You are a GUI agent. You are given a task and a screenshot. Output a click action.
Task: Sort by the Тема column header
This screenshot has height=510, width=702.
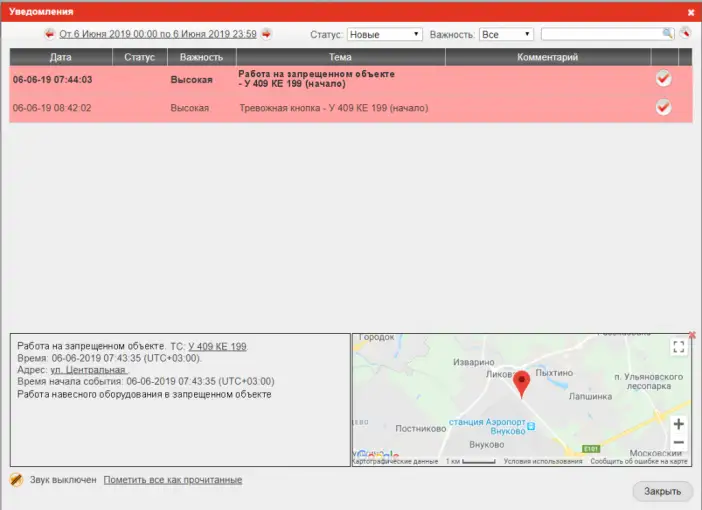pos(340,57)
